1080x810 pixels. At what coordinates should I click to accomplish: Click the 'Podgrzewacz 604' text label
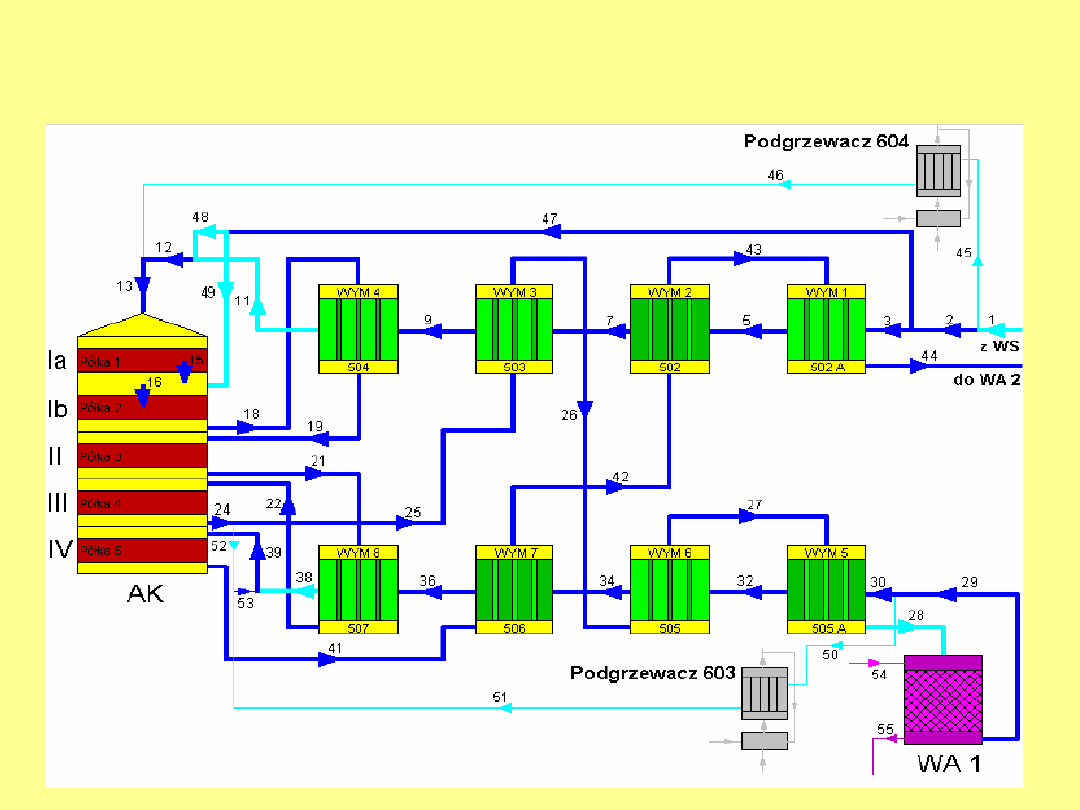[826, 142]
